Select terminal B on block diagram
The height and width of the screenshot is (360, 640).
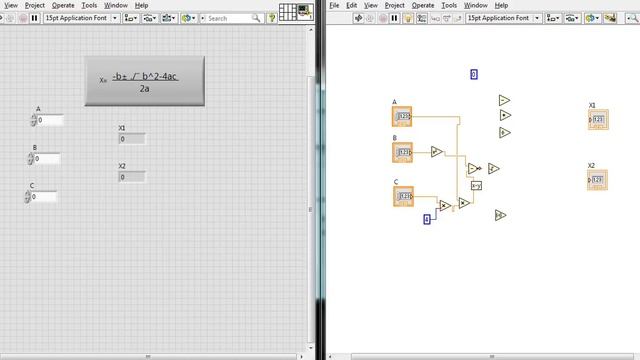point(402,152)
